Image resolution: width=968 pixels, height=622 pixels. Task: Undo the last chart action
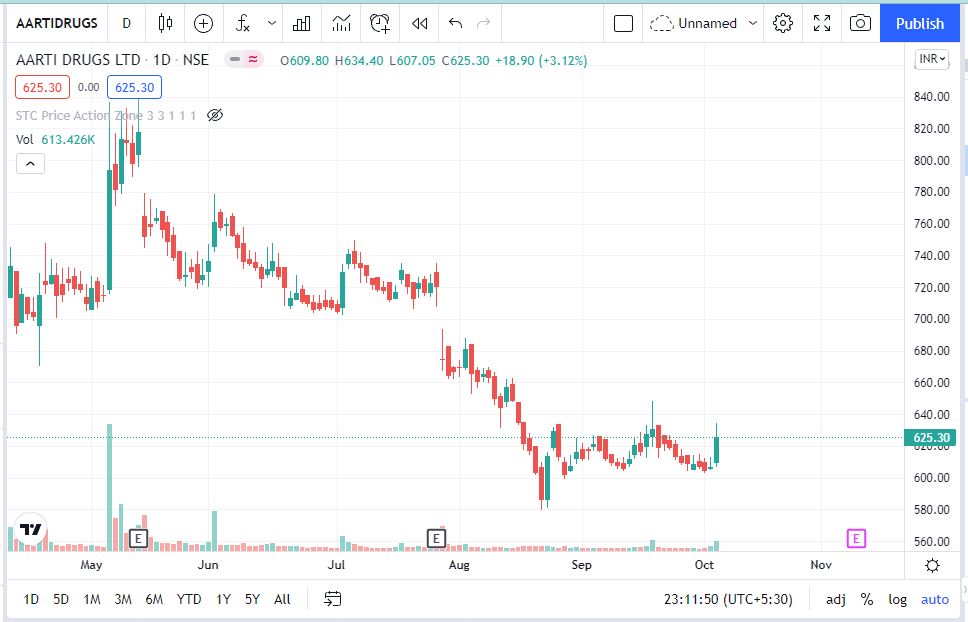[x=456, y=23]
